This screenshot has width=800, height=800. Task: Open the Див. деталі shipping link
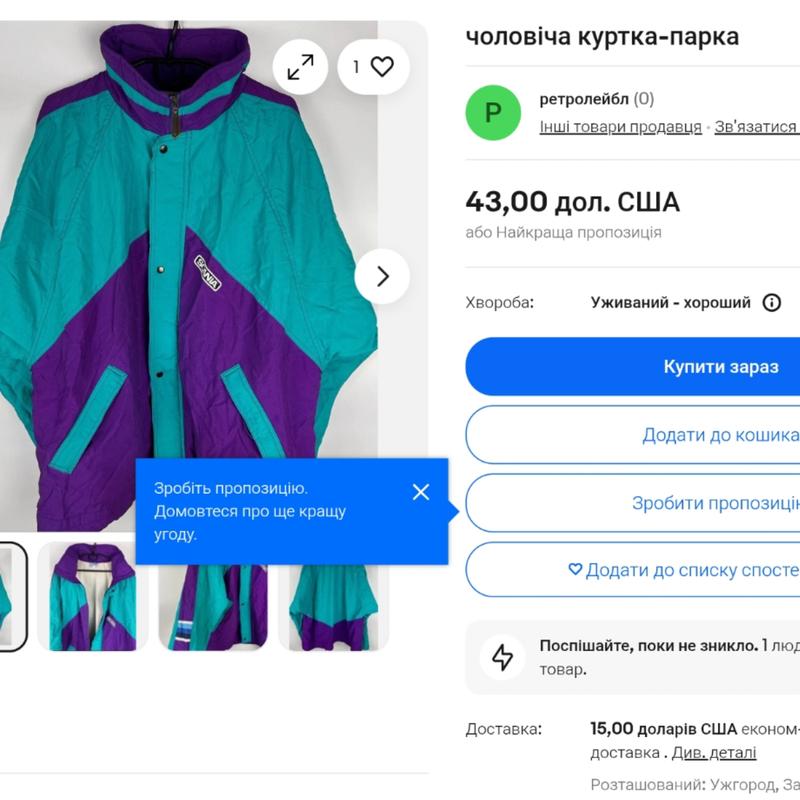tap(714, 753)
